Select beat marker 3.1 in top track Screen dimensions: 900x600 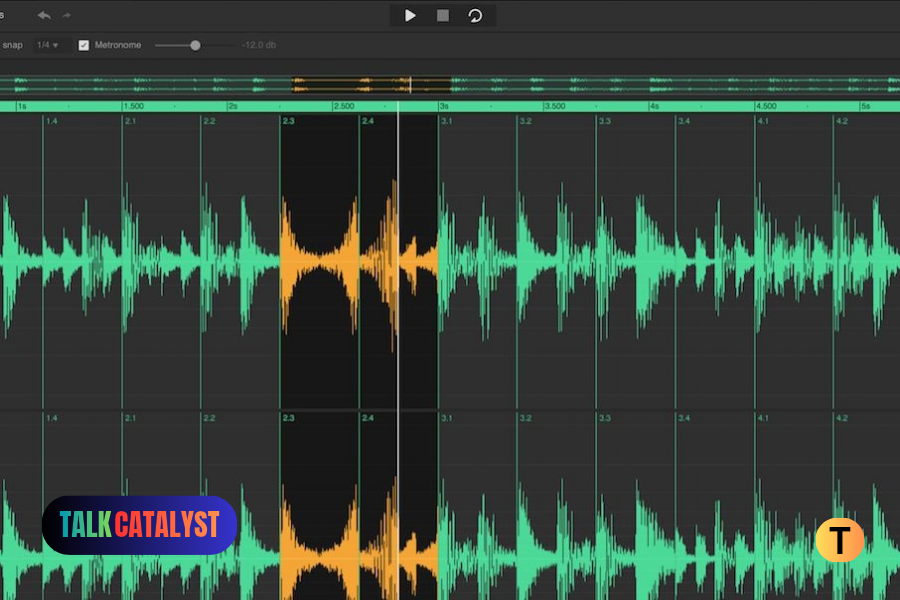(446, 121)
